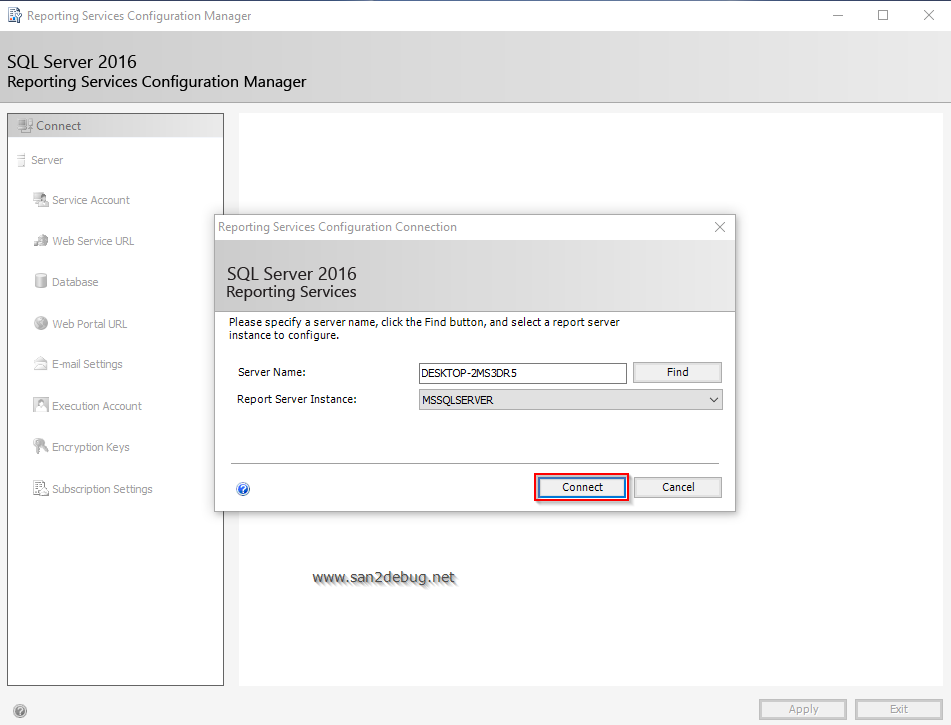
Task: Select the Web Portal URL icon
Action: click(x=40, y=323)
